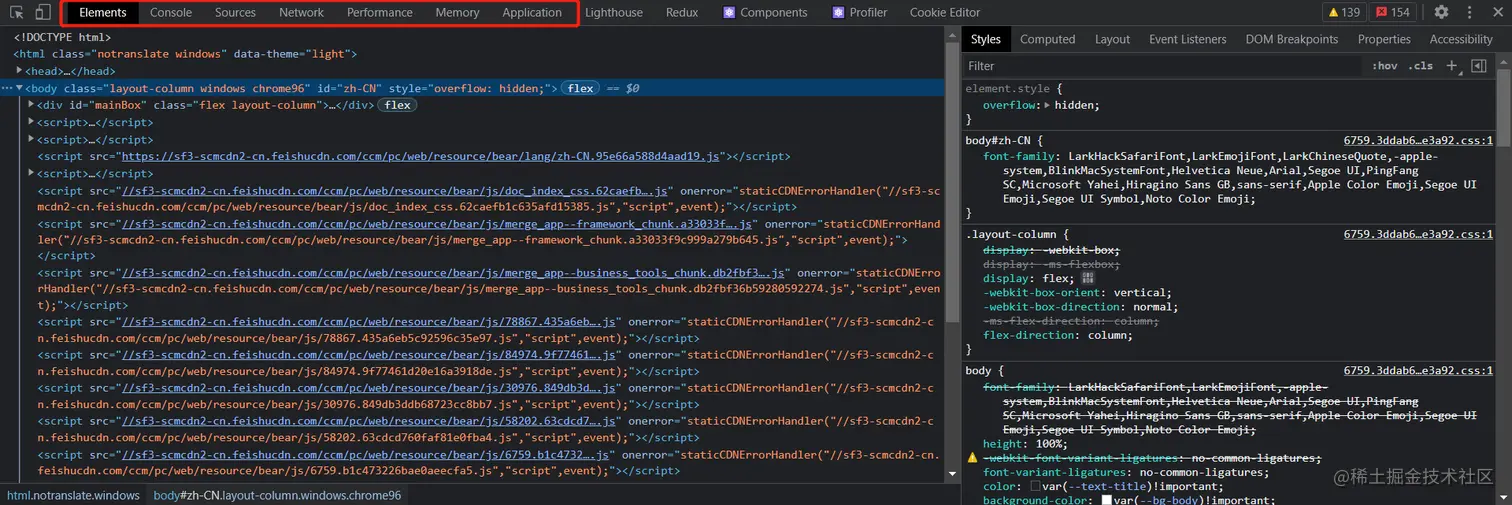The width and height of the screenshot is (1512, 505).
Task: Click the warning icon beside -webkit-font-variant-ligatures
Action: [971, 457]
